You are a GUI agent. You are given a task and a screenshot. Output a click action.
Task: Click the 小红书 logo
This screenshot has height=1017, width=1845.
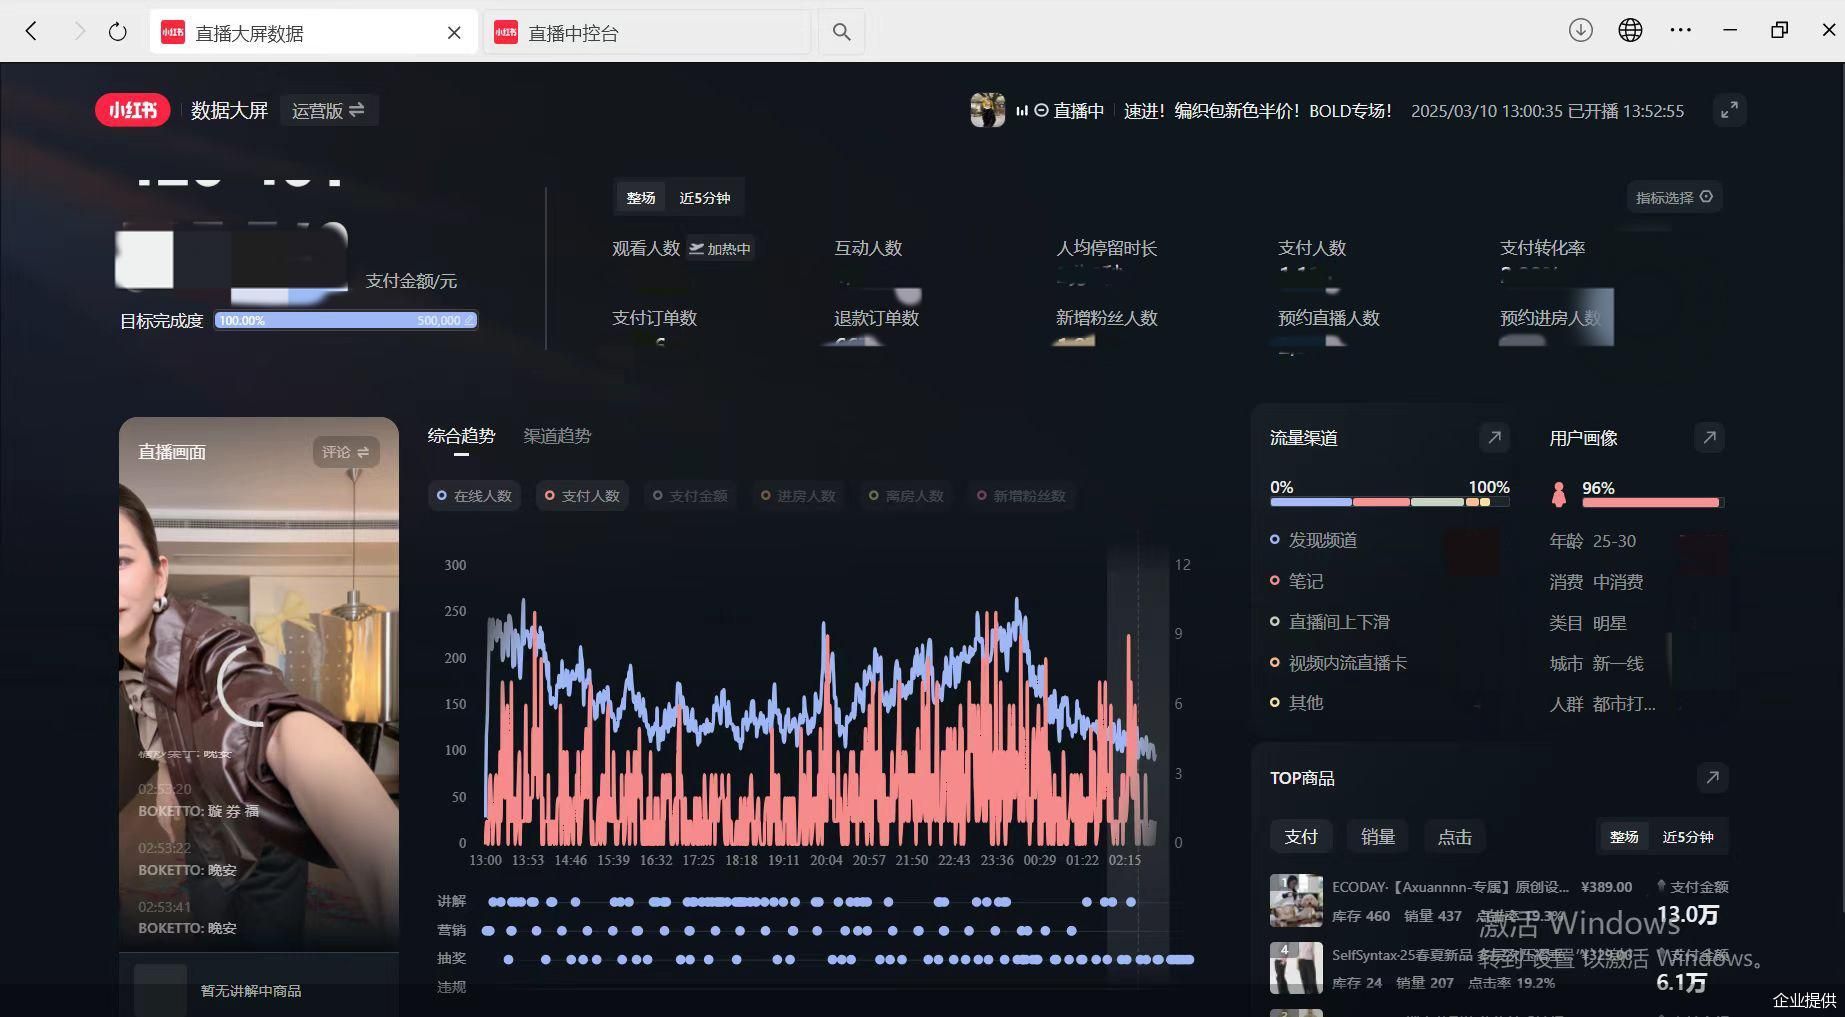click(x=133, y=110)
